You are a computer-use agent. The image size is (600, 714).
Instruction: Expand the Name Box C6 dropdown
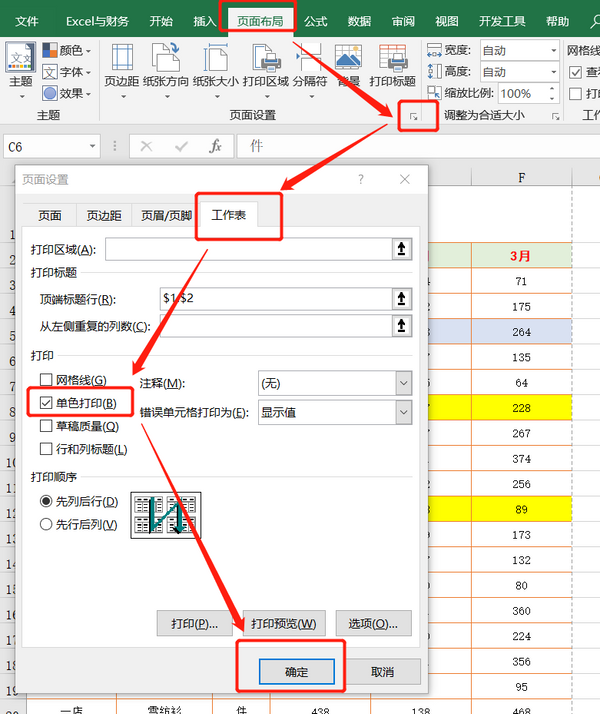coord(92,146)
